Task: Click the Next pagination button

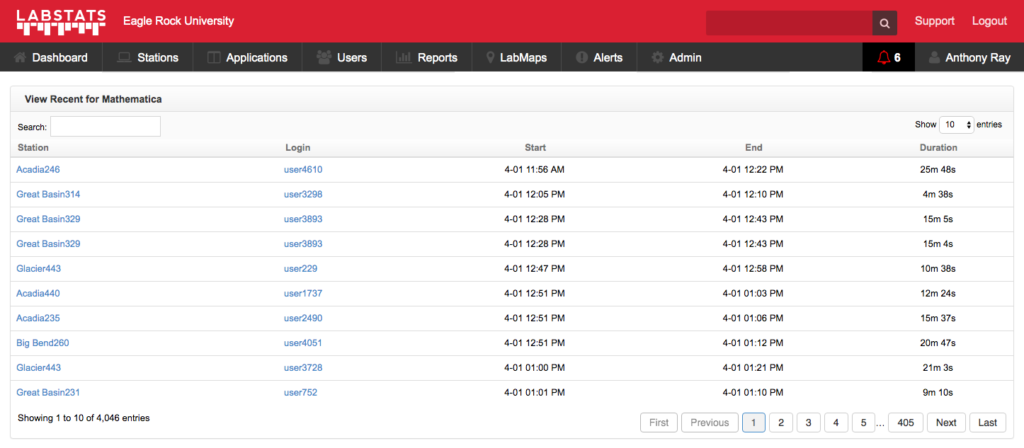Action: coord(946,423)
